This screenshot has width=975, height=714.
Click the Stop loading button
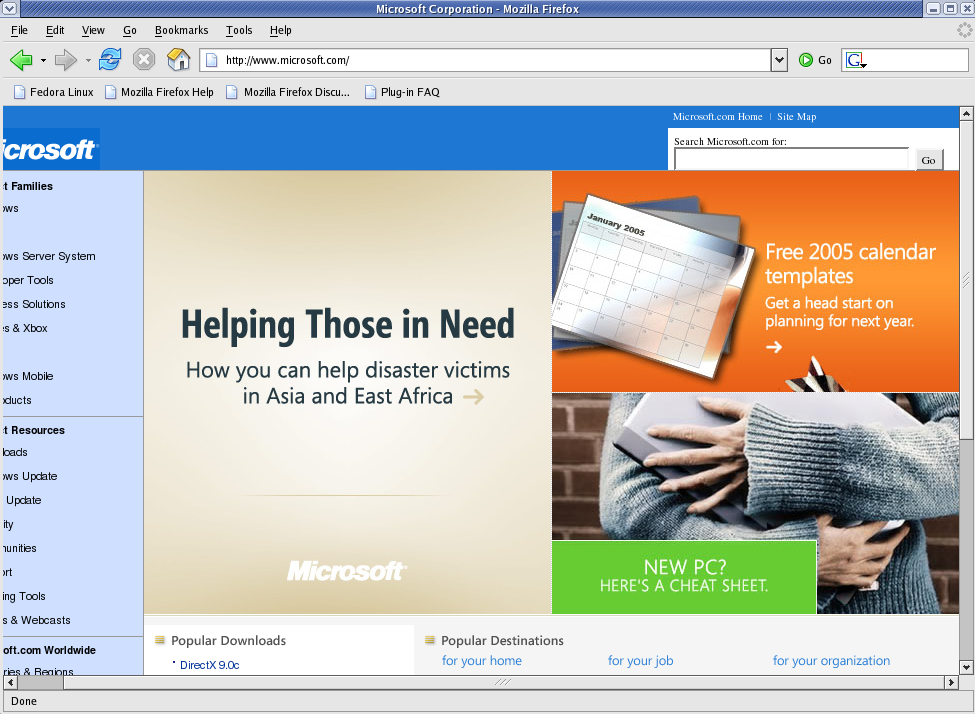pos(144,60)
